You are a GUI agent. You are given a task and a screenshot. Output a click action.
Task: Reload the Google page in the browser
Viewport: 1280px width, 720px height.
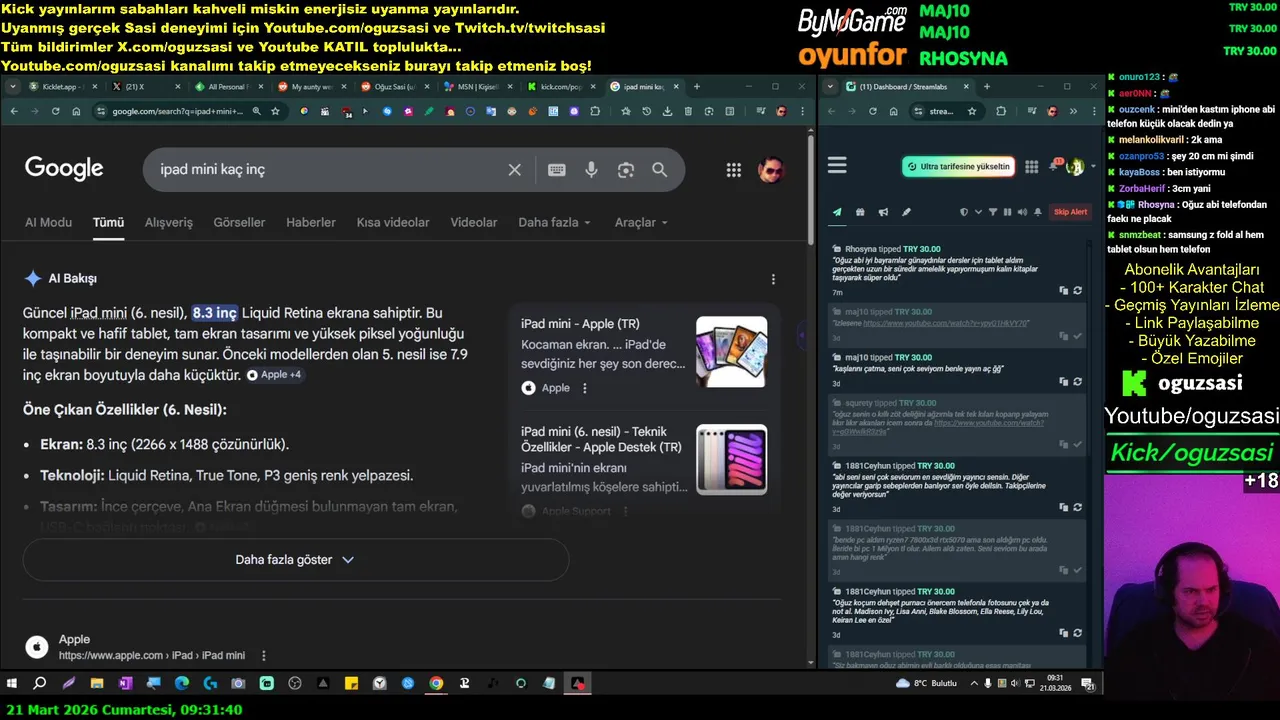pos(55,111)
